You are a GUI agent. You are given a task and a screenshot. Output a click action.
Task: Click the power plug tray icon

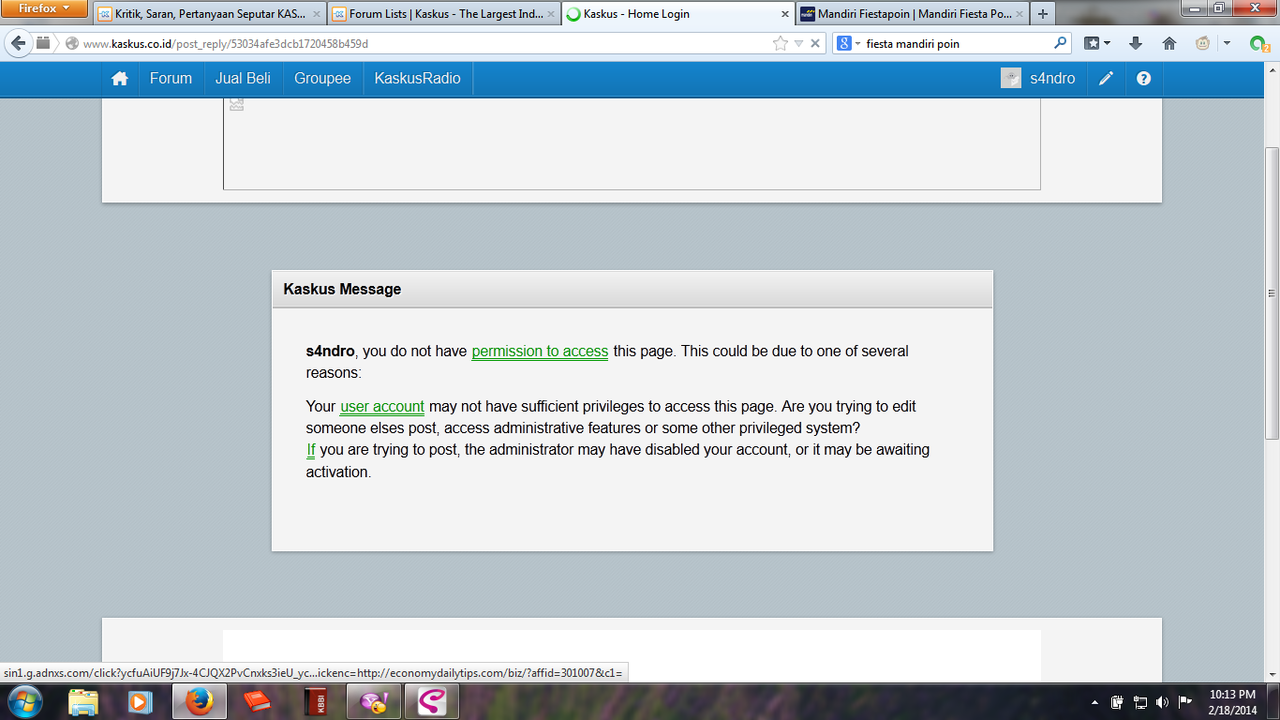1117,702
